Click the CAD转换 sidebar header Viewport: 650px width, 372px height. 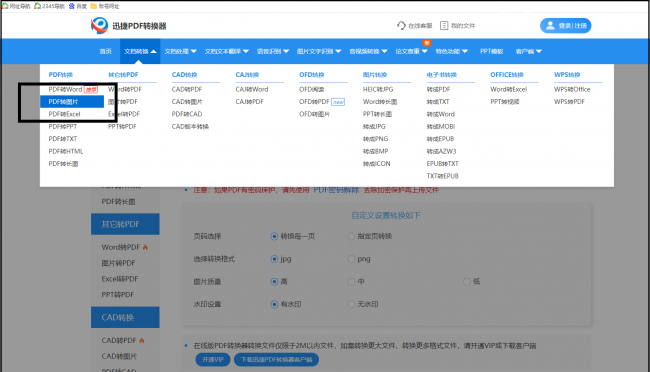tap(125, 317)
